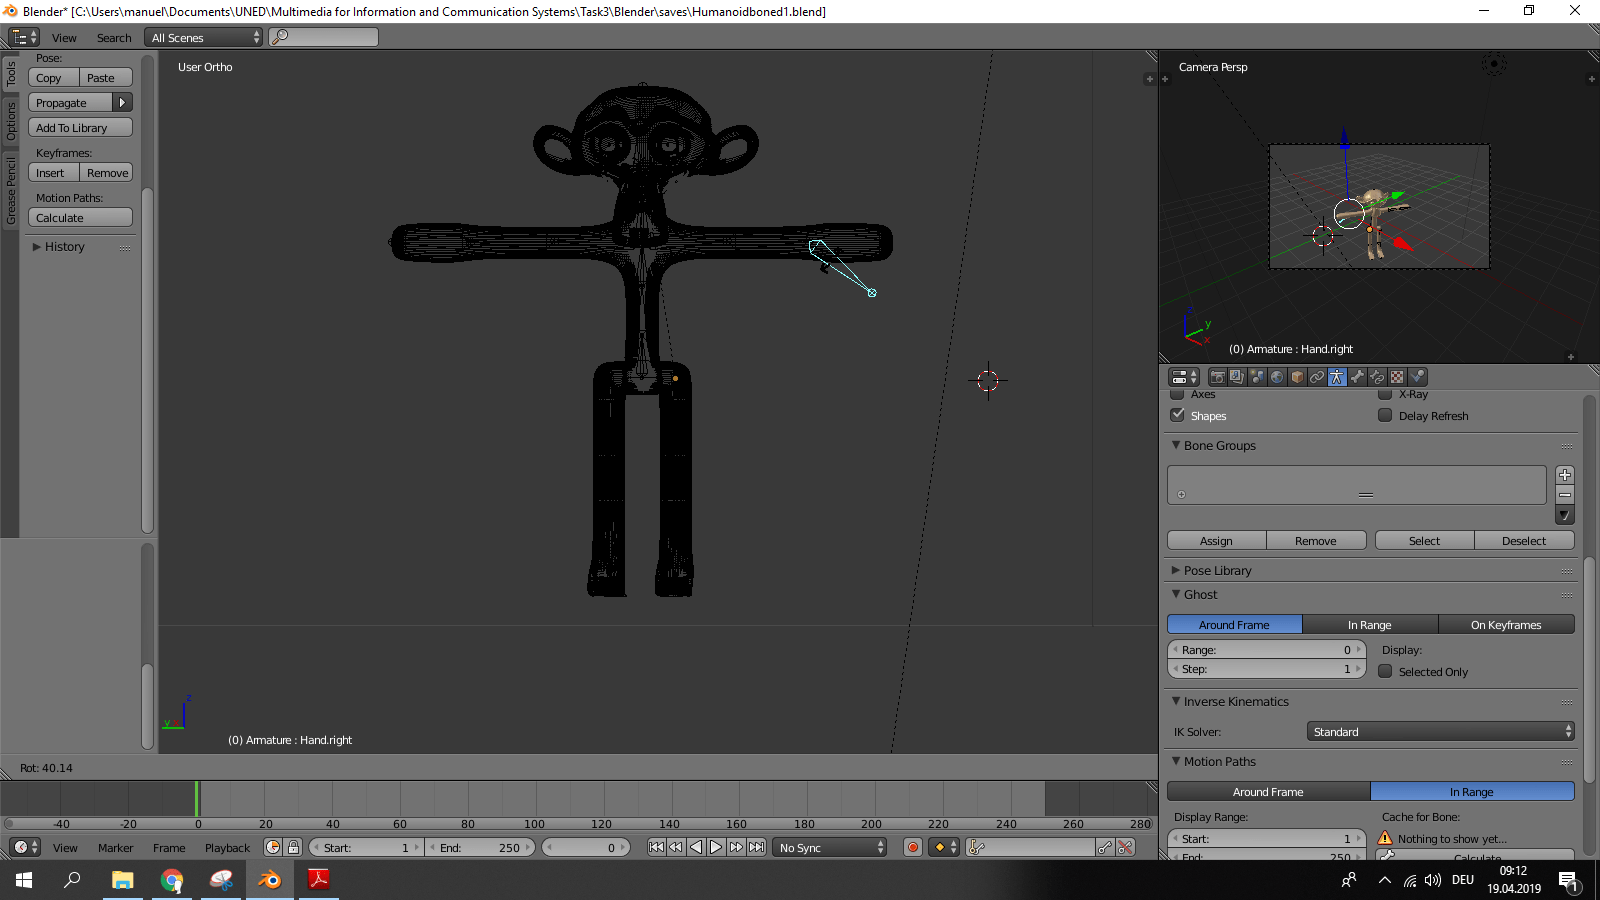The image size is (1600, 900).
Task: Click the Assign button under Bone Groups
Action: [x=1216, y=540]
